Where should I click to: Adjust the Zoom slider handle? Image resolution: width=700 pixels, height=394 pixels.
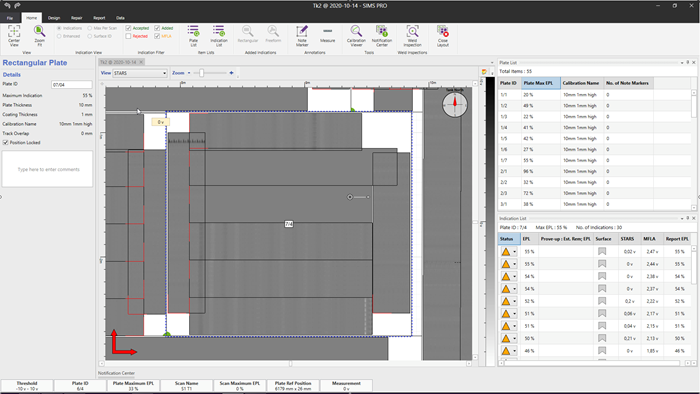[201, 73]
